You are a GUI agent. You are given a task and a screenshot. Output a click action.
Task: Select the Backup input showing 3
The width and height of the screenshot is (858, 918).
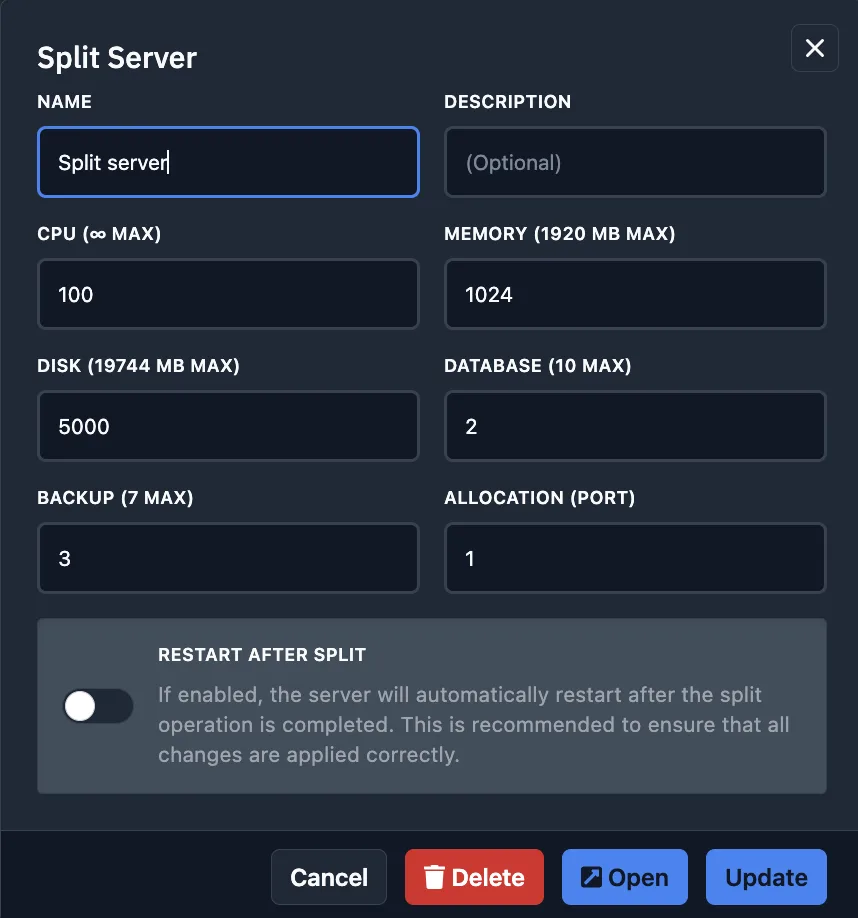point(228,557)
